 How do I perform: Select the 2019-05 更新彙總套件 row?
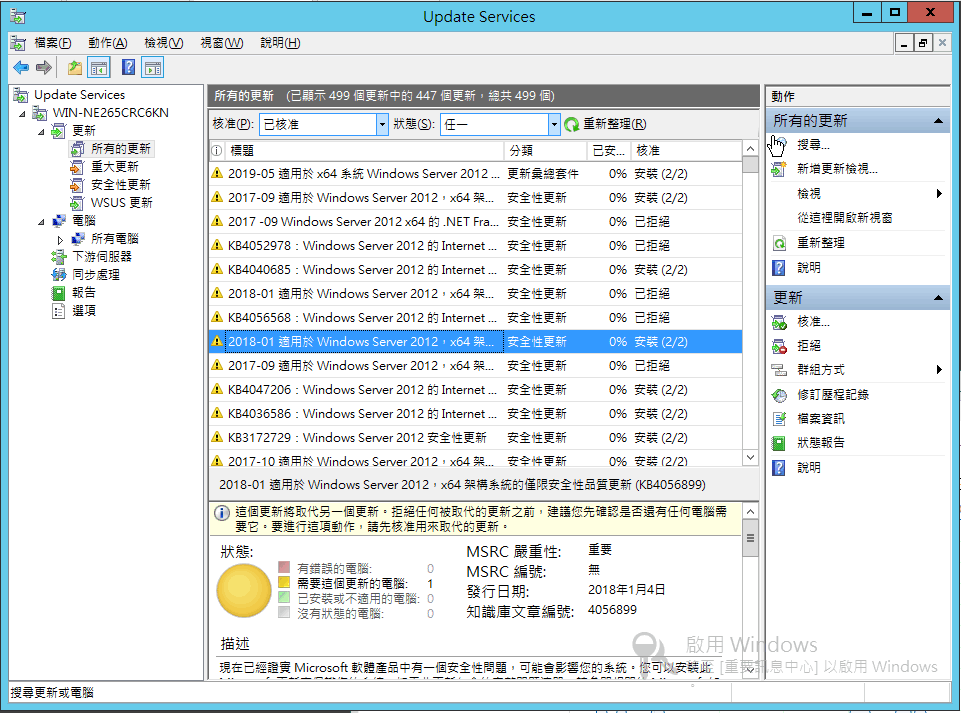pos(475,174)
